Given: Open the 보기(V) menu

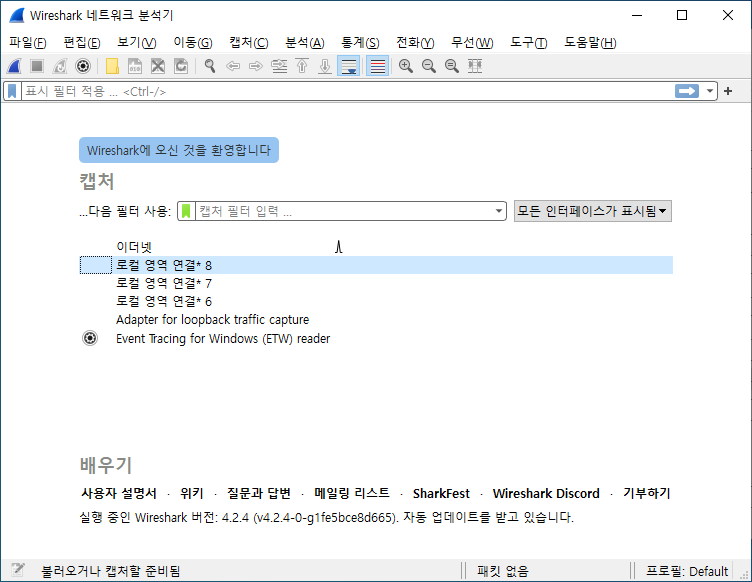Looking at the screenshot, I should pos(137,43).
